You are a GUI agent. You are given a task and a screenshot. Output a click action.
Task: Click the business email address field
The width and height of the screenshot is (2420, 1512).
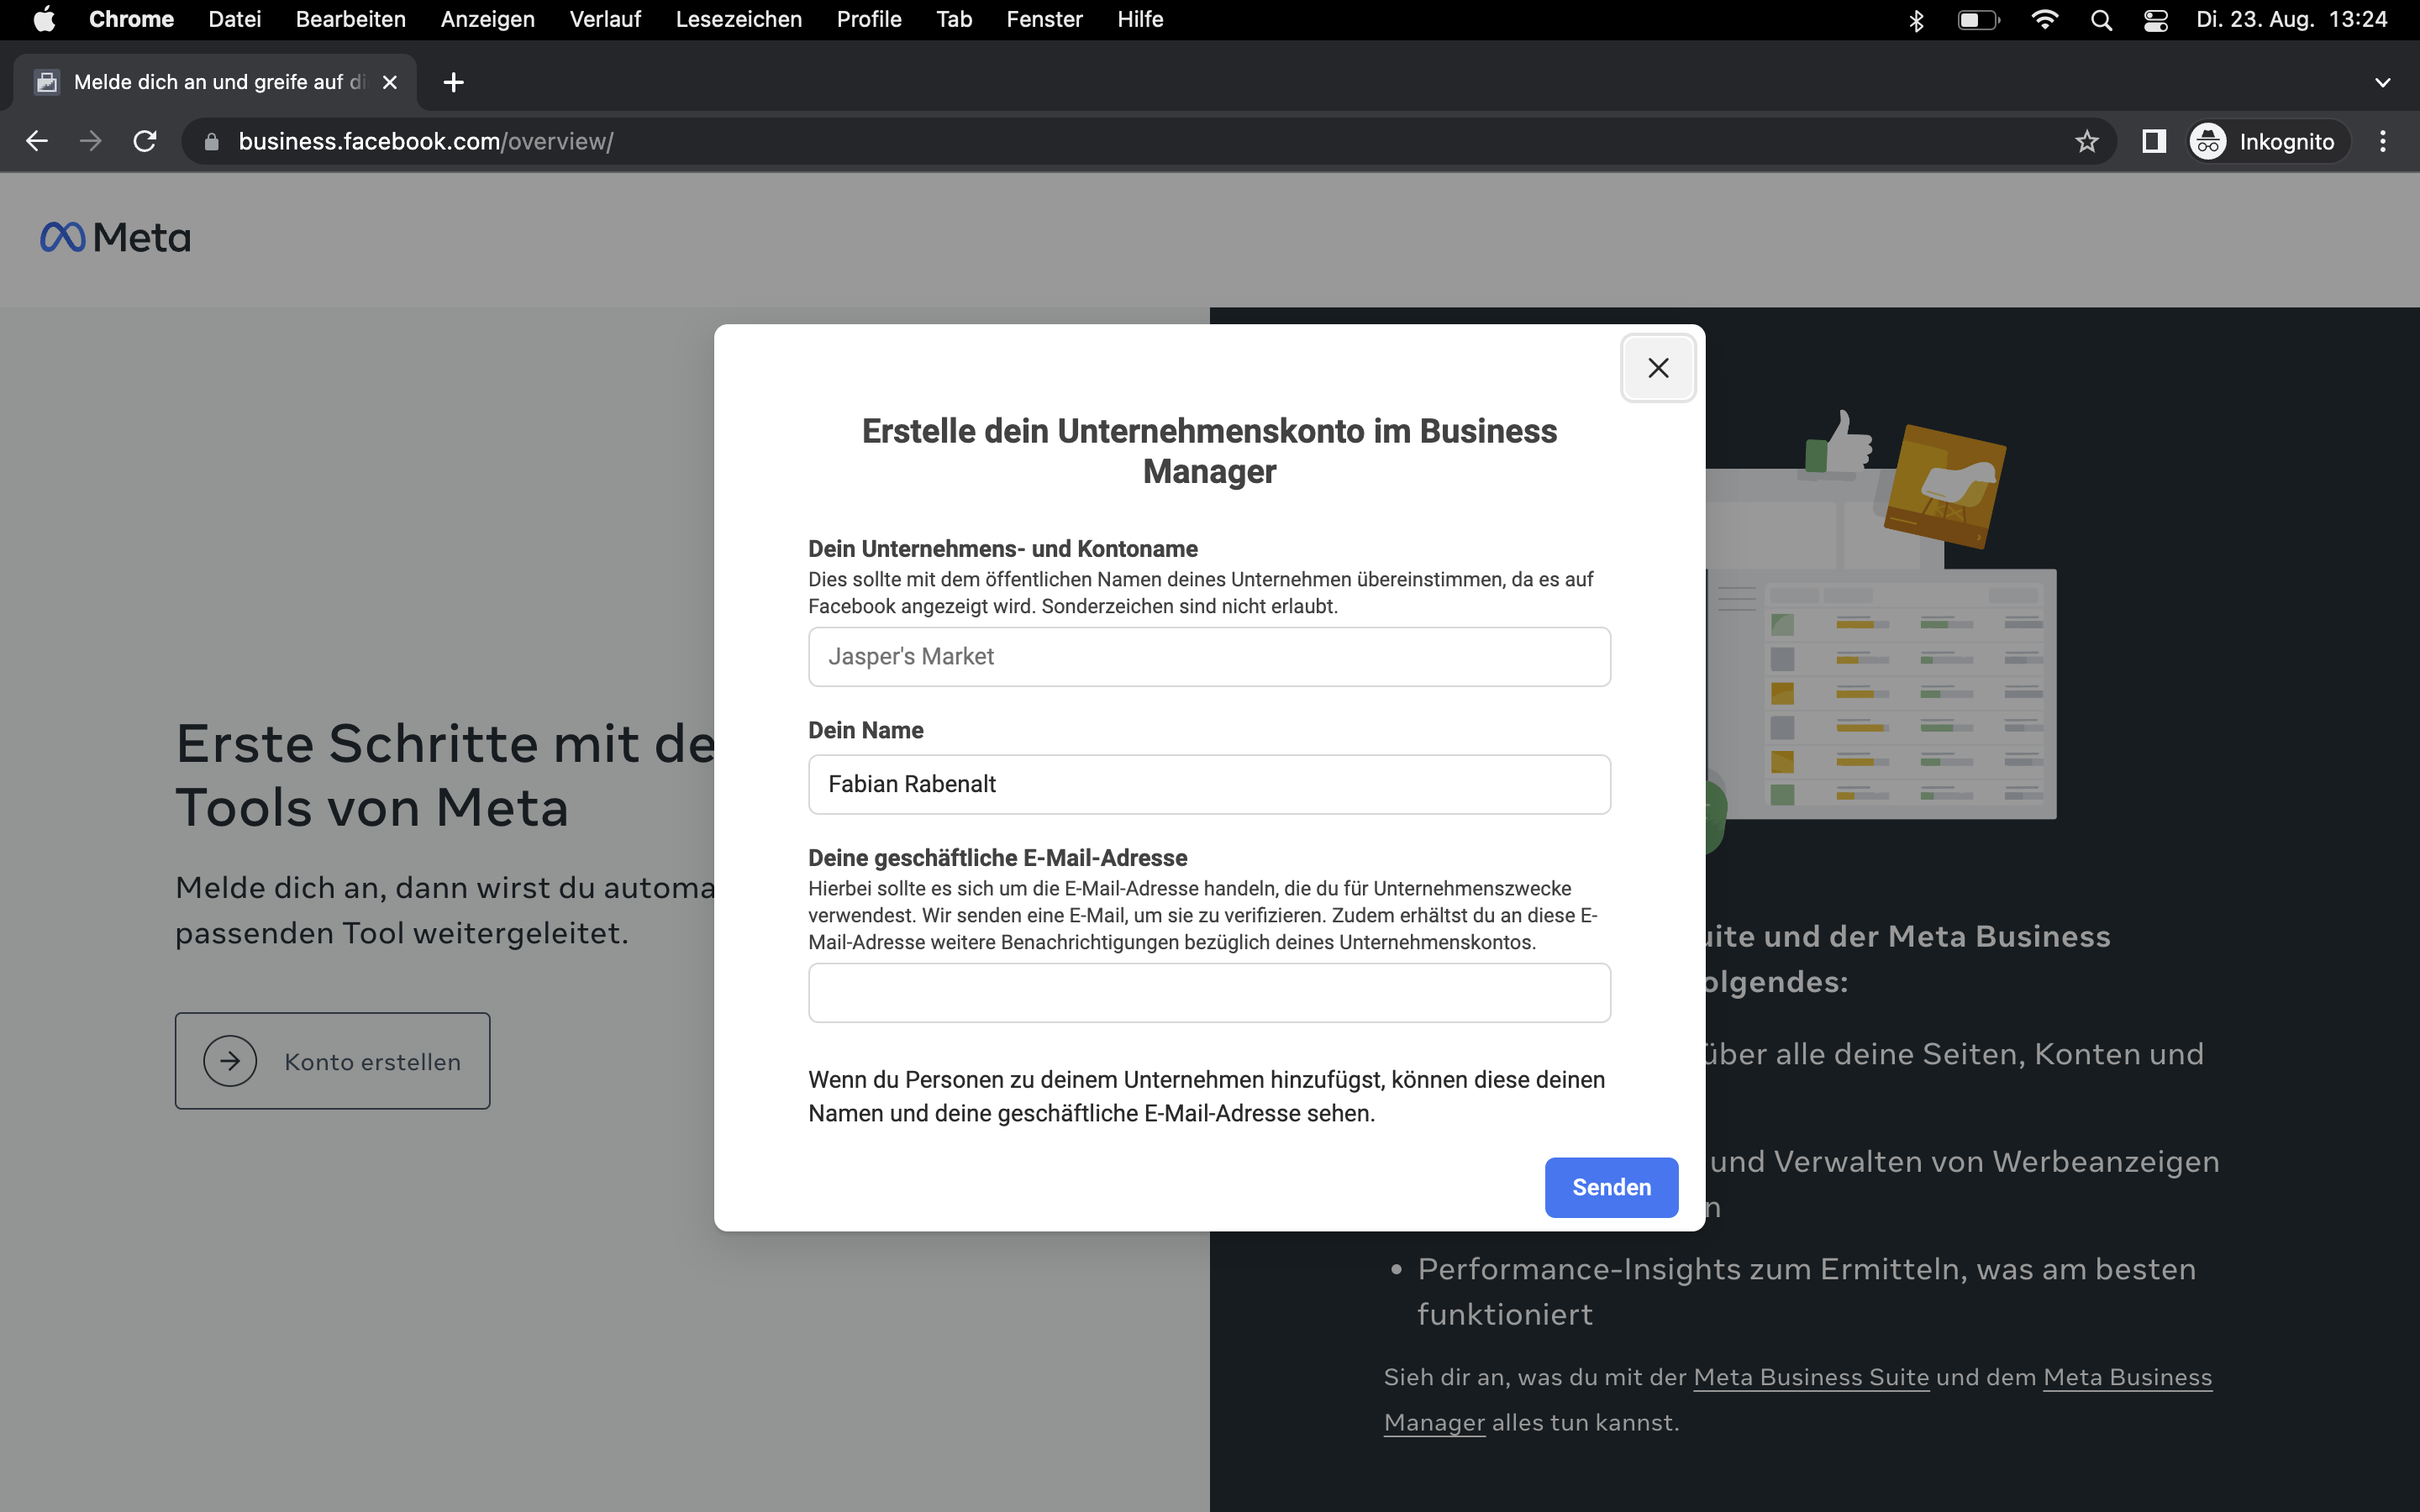[1208, 993]
